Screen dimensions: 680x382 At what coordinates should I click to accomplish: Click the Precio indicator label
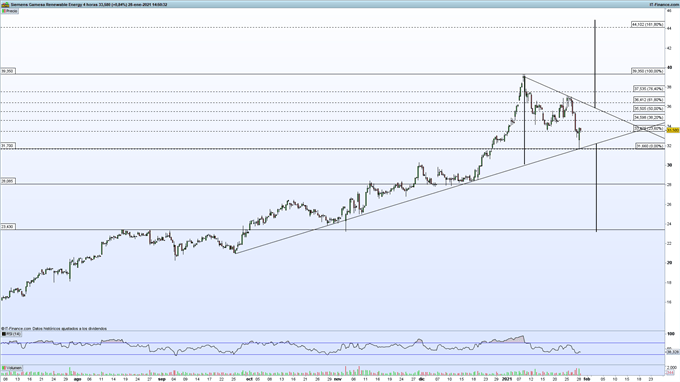pos(10,11)
